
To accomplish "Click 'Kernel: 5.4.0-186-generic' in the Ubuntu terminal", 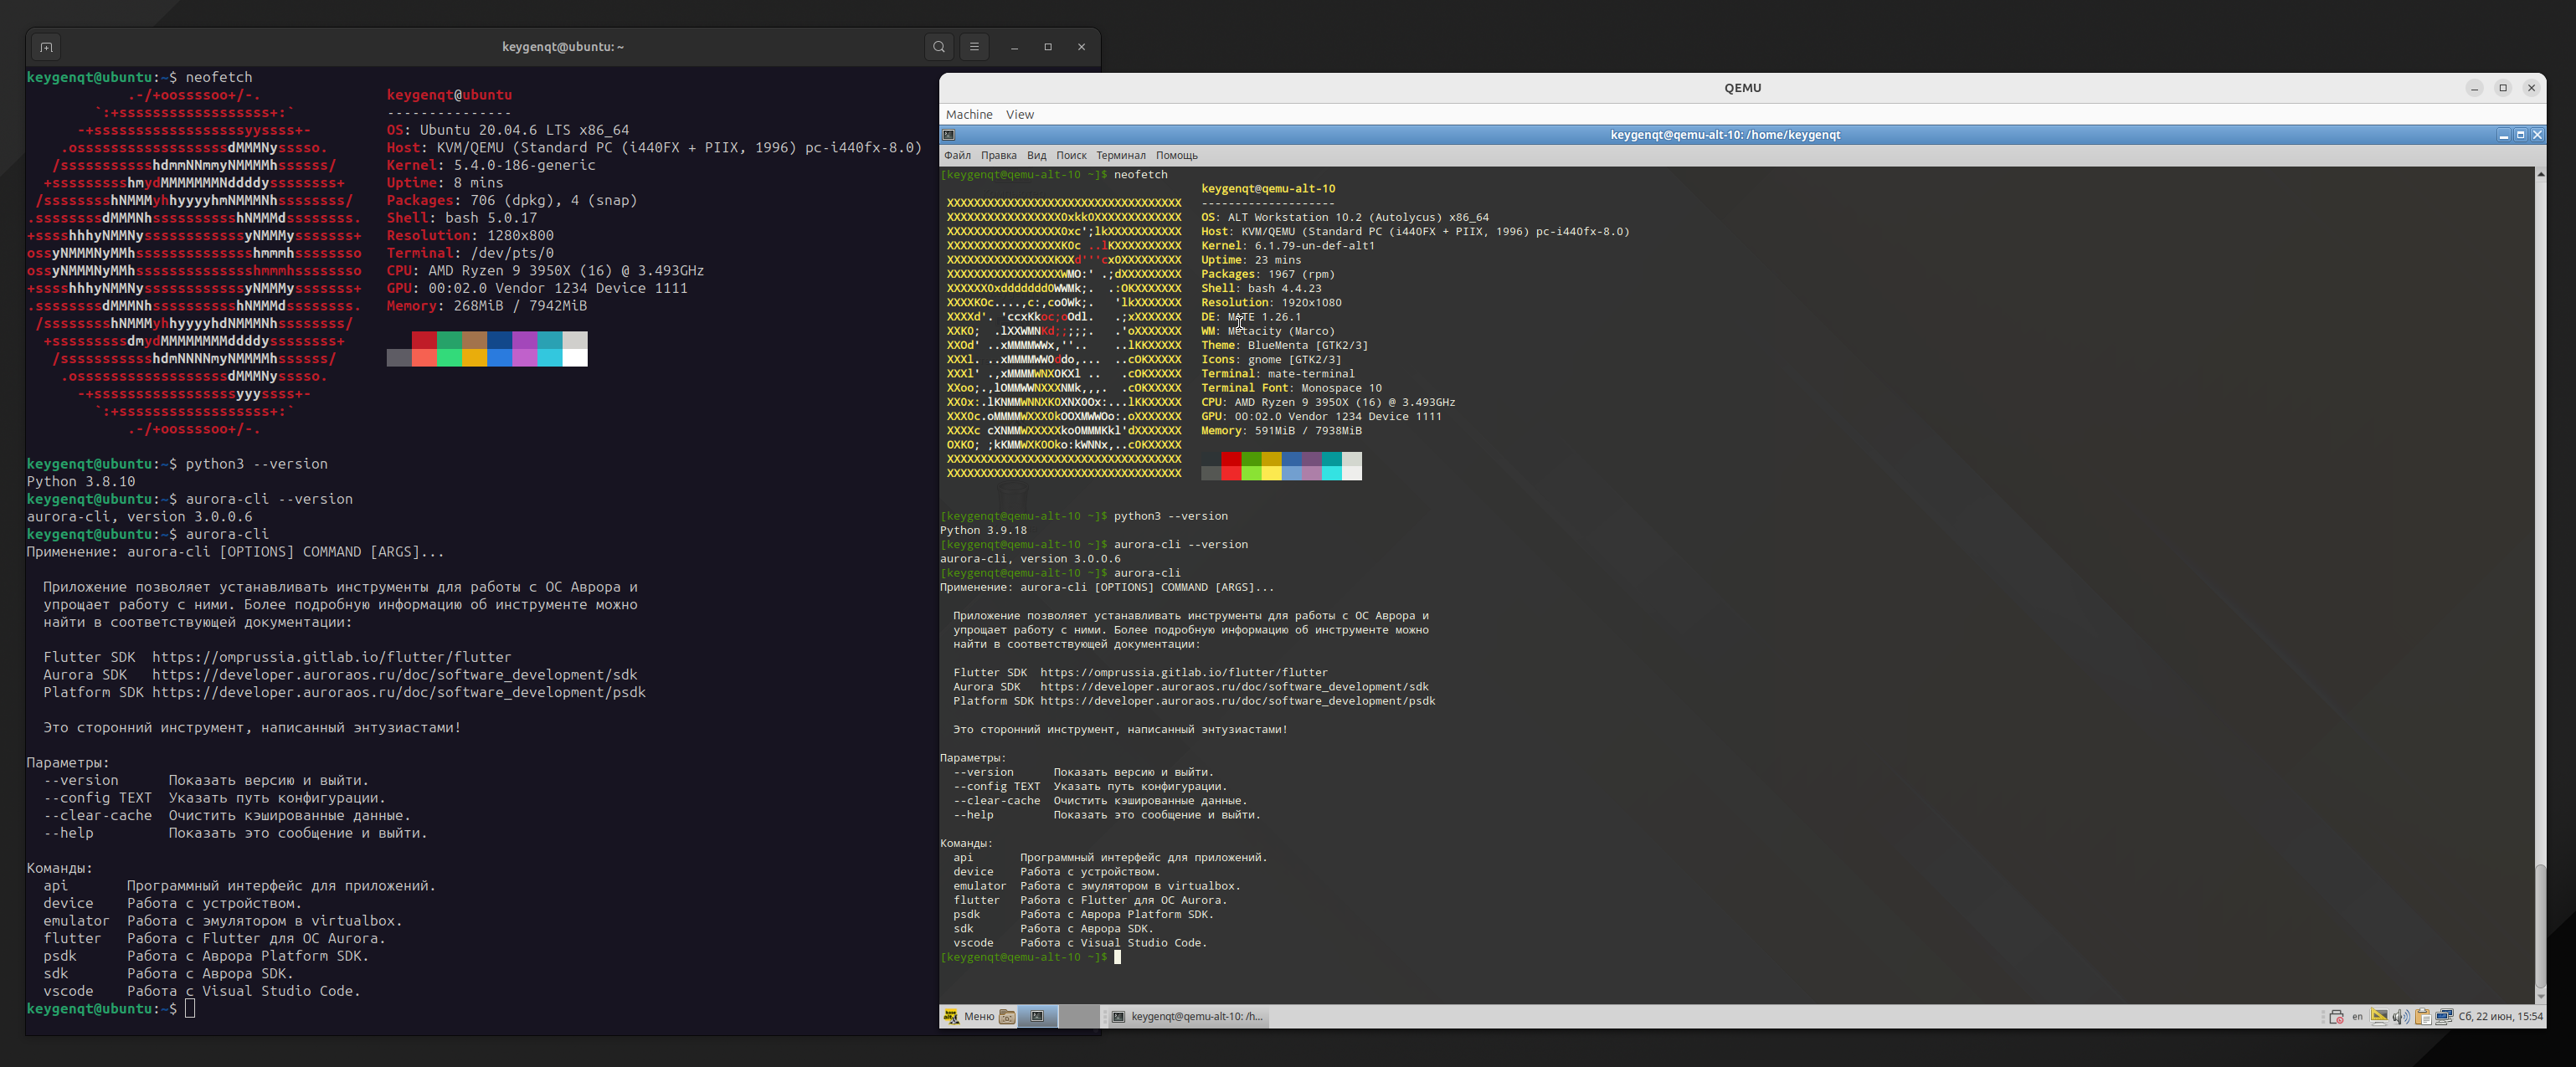I will pos(490,165).
